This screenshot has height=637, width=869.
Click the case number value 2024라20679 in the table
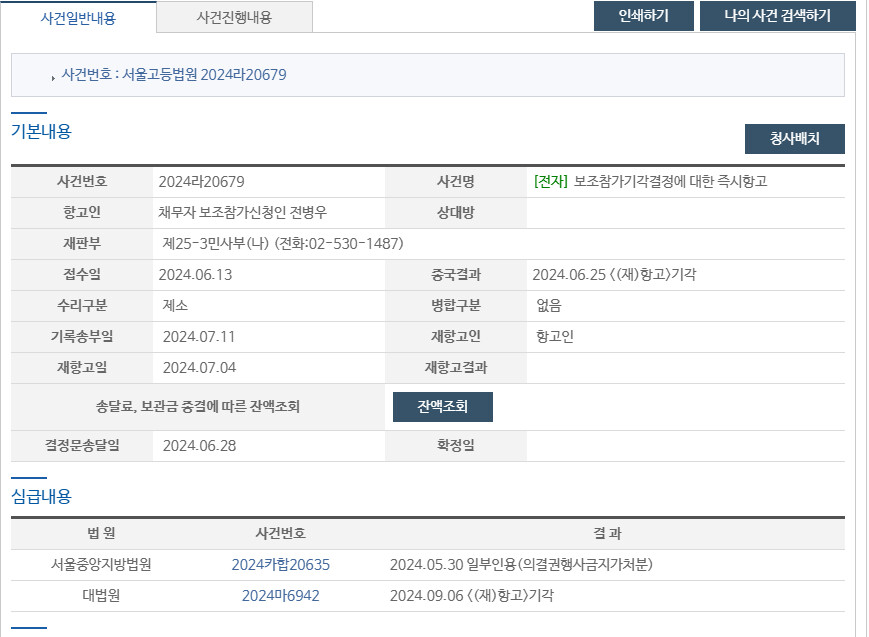(x=201, y=182)
